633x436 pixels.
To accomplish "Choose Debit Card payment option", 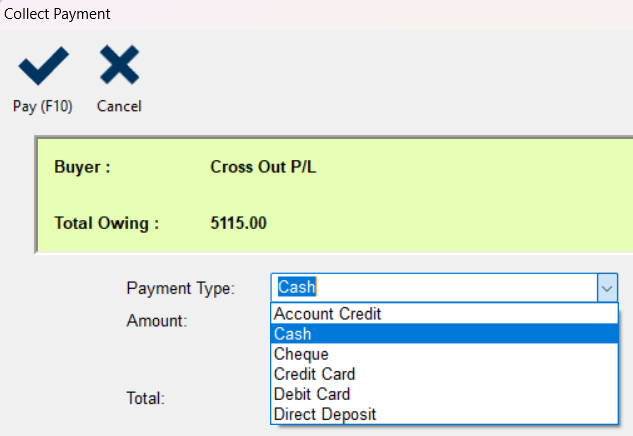I will point(312,394).
